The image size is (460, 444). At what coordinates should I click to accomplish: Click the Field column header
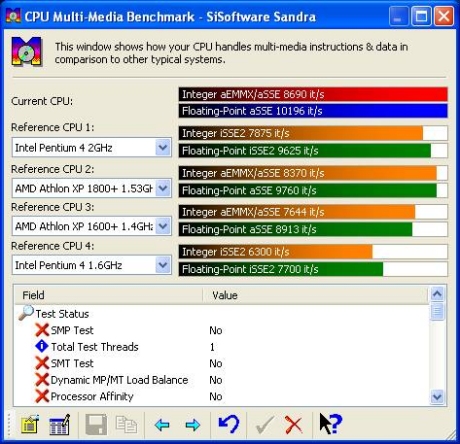108,295
